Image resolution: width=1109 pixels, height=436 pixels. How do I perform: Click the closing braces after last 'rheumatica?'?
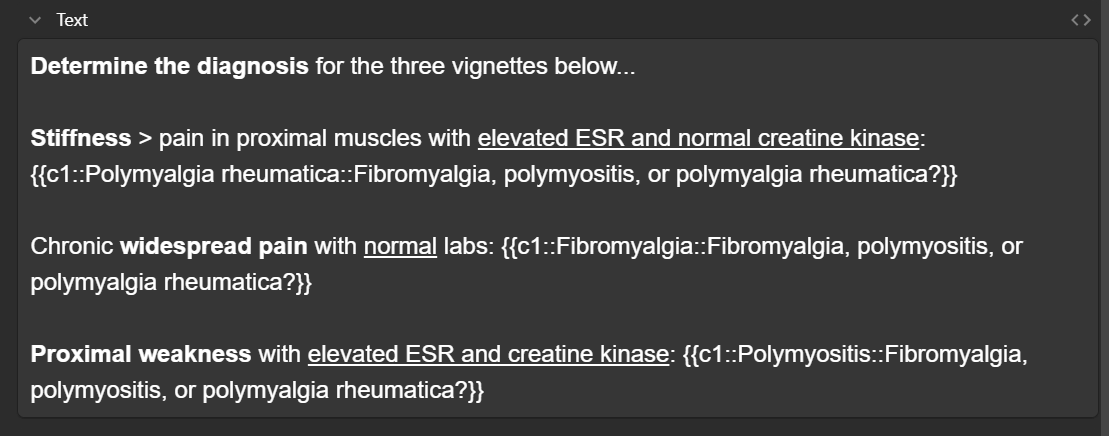pos(476,390)
